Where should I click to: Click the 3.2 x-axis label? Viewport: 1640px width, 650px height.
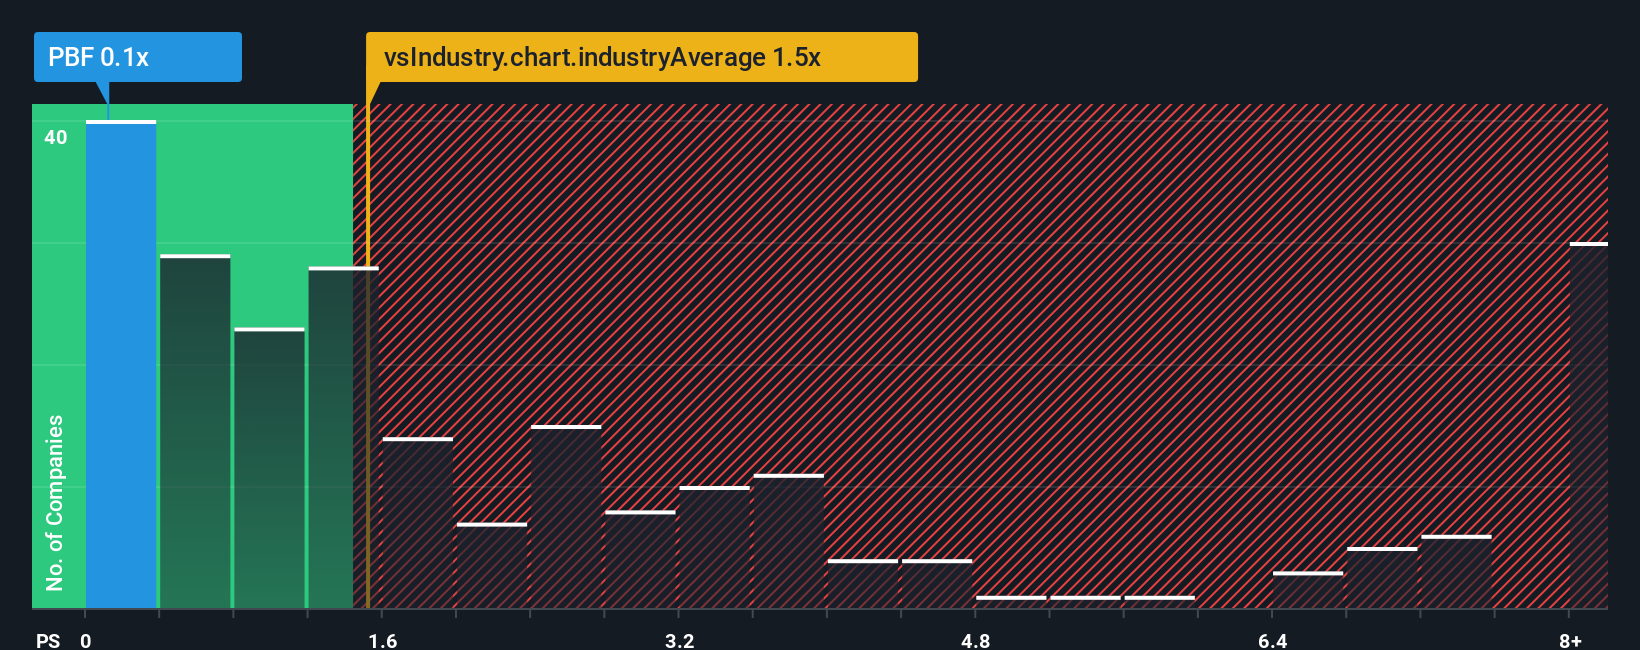[x=680, y=640]
